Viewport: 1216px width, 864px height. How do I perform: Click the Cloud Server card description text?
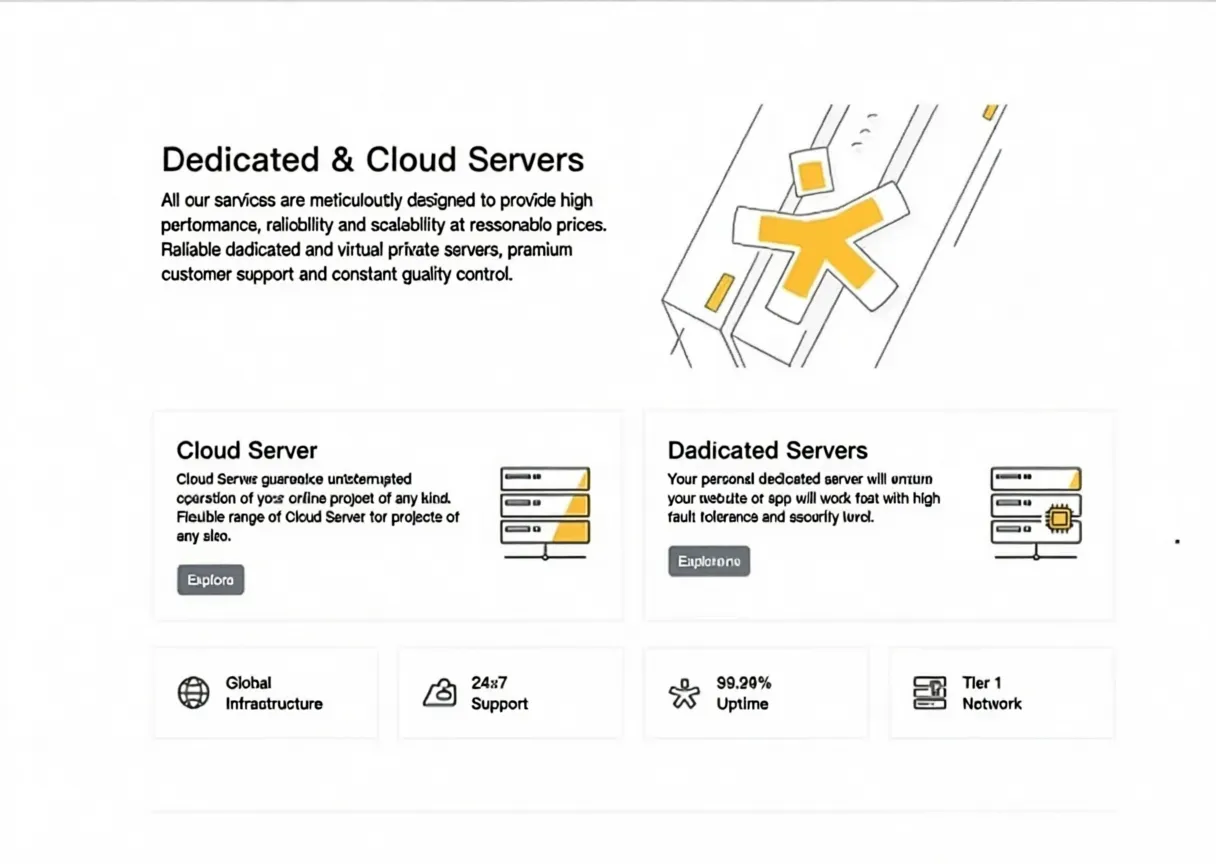click(x=318, y=508)
